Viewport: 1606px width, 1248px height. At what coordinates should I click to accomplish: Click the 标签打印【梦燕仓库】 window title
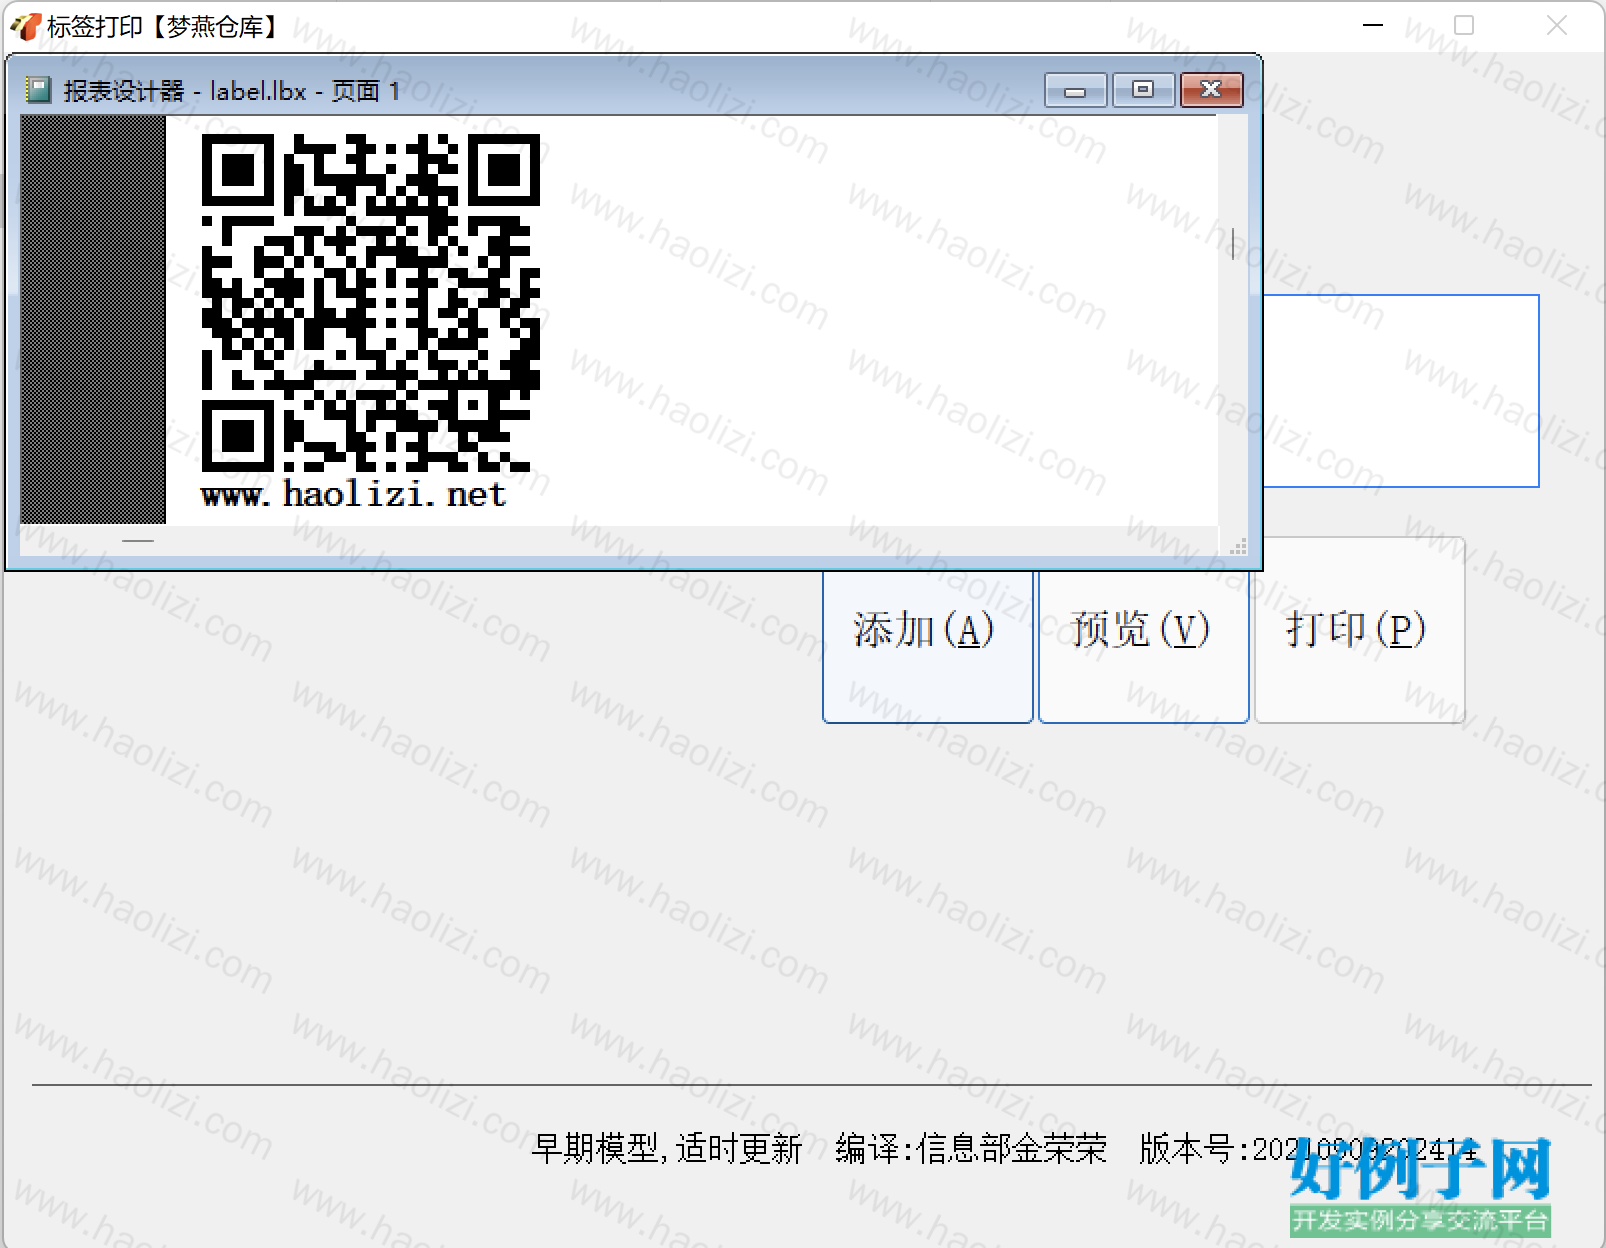163,26
